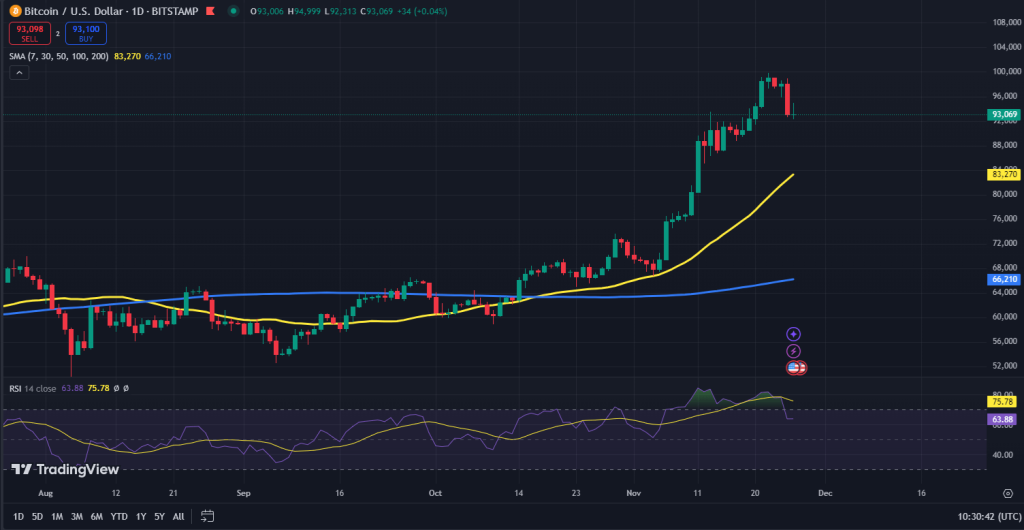Select the 5D time range

[x=37, y=516]
